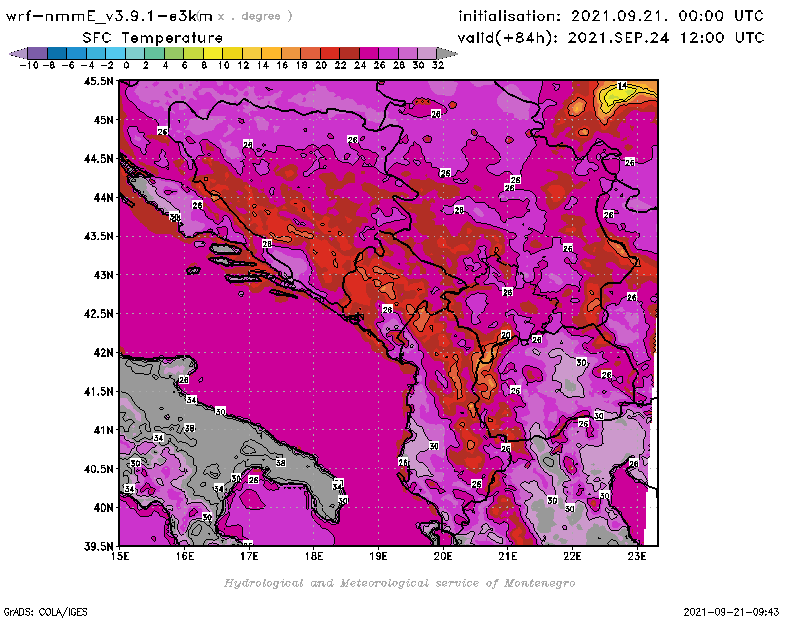Click the '41N' latitude axis label
The height and width of the screenshot is (618, 800).
(103, 430)
